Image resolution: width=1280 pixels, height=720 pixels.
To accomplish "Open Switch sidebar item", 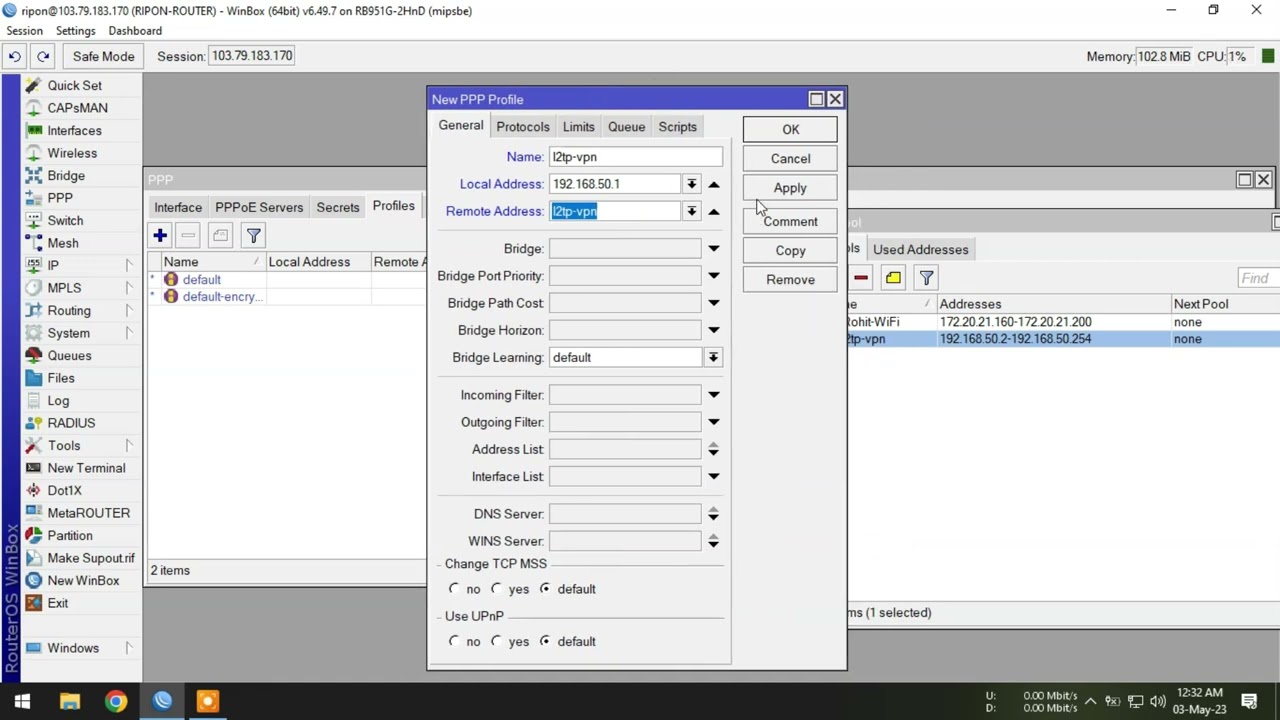I will pos(65,220).
